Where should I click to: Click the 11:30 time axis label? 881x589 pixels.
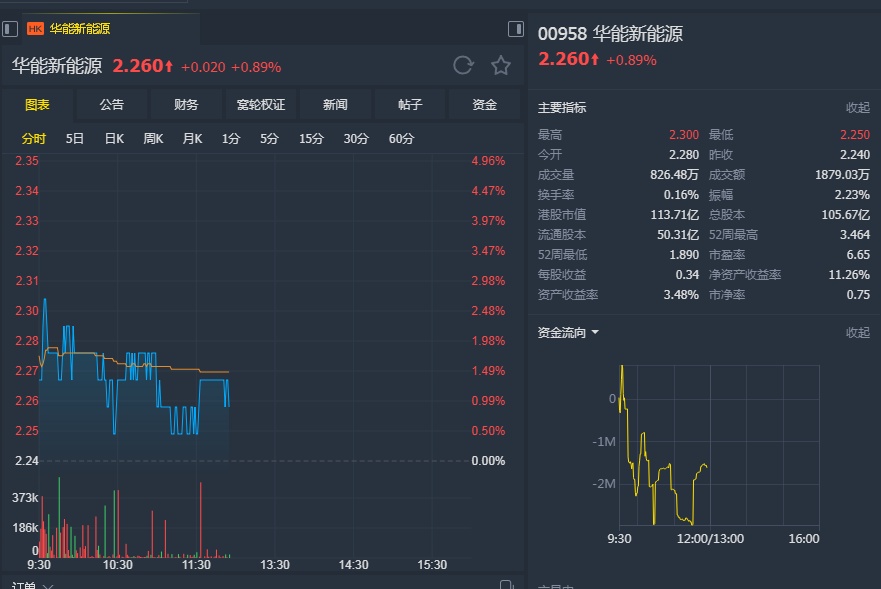coord(196,565)
